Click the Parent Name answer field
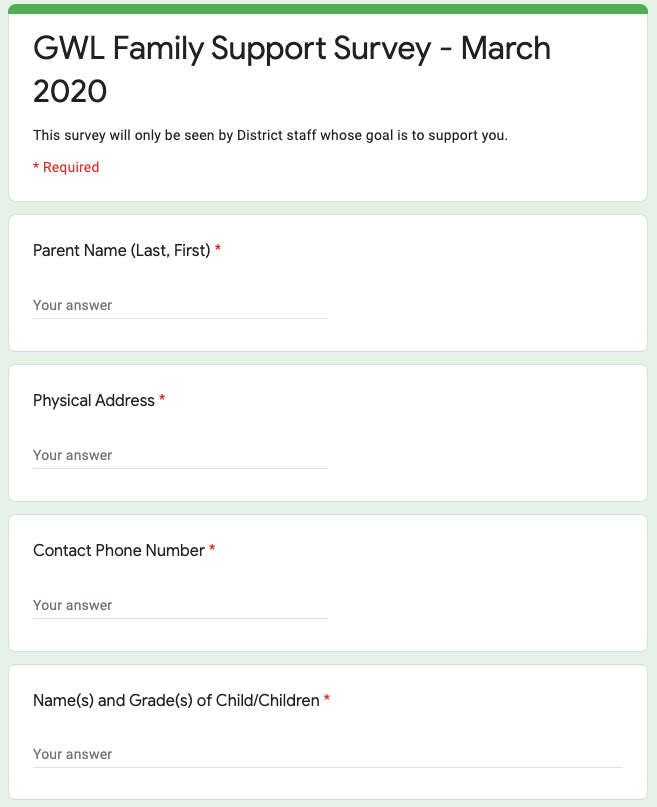 pyautogui.click(x=180, y=306)
